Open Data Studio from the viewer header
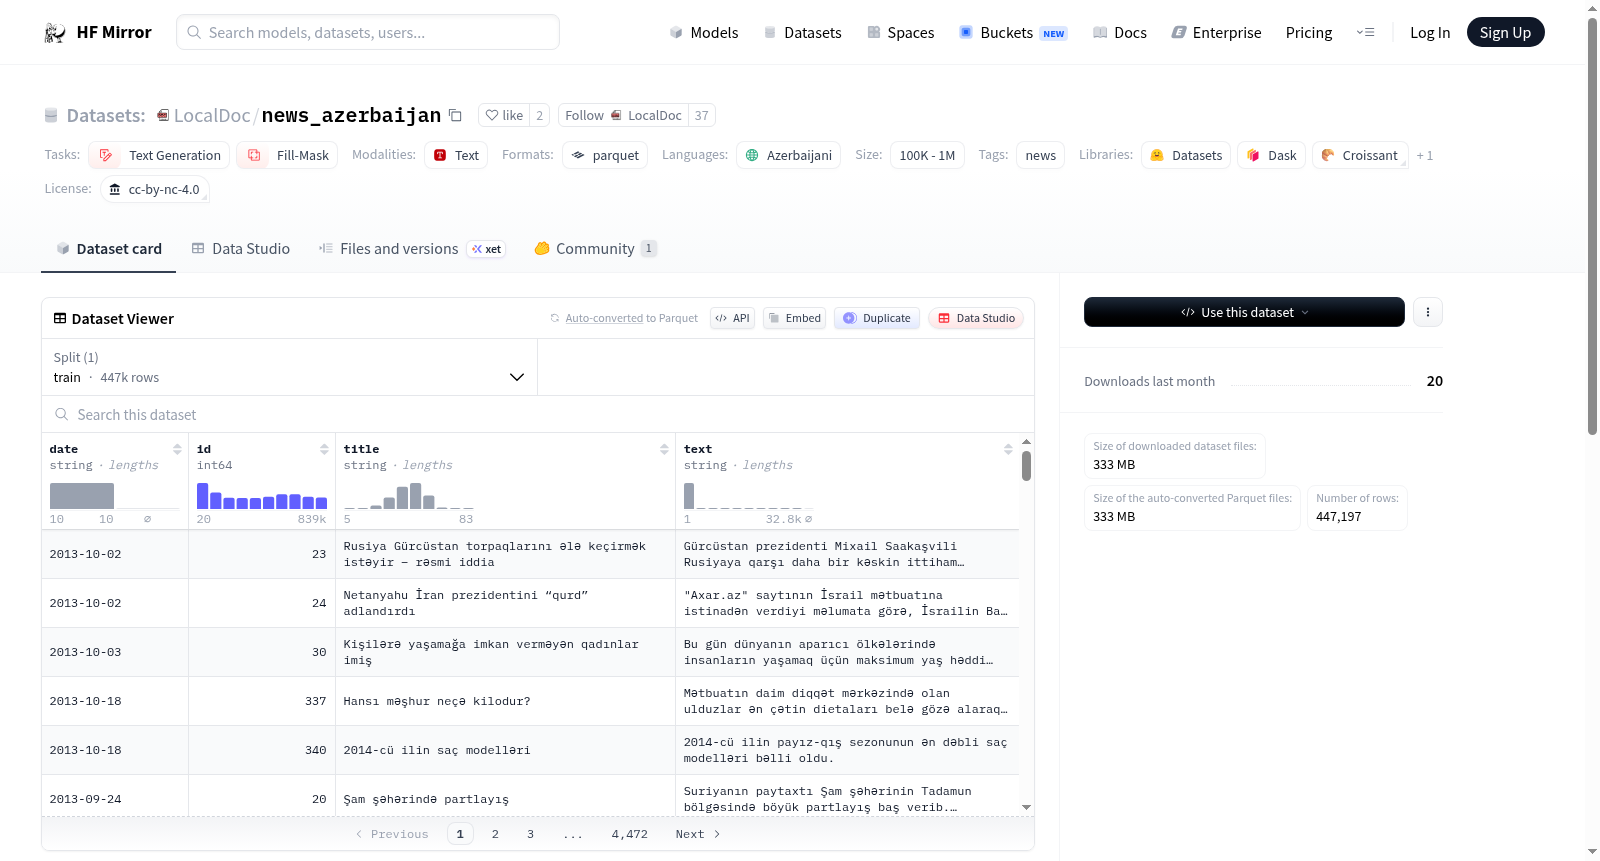 (976, 318)
